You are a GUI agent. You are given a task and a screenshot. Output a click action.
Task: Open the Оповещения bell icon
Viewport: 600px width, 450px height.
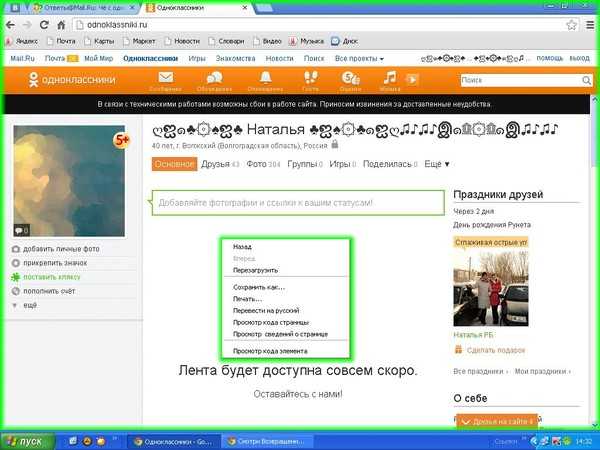pos(266,78)
